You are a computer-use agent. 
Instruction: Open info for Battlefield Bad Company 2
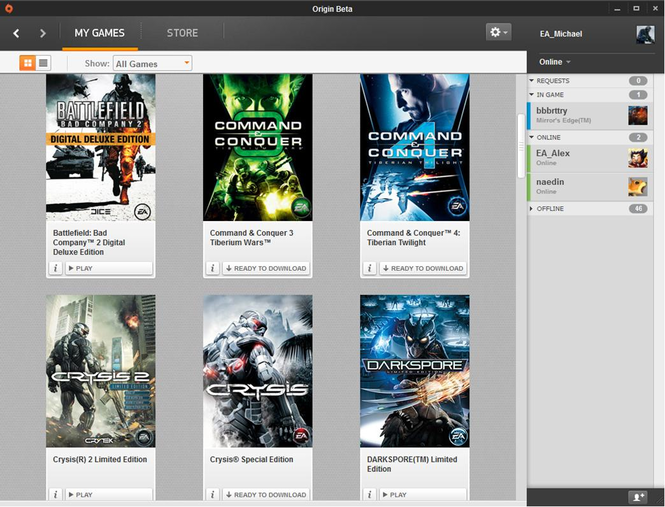pos(56,268)
